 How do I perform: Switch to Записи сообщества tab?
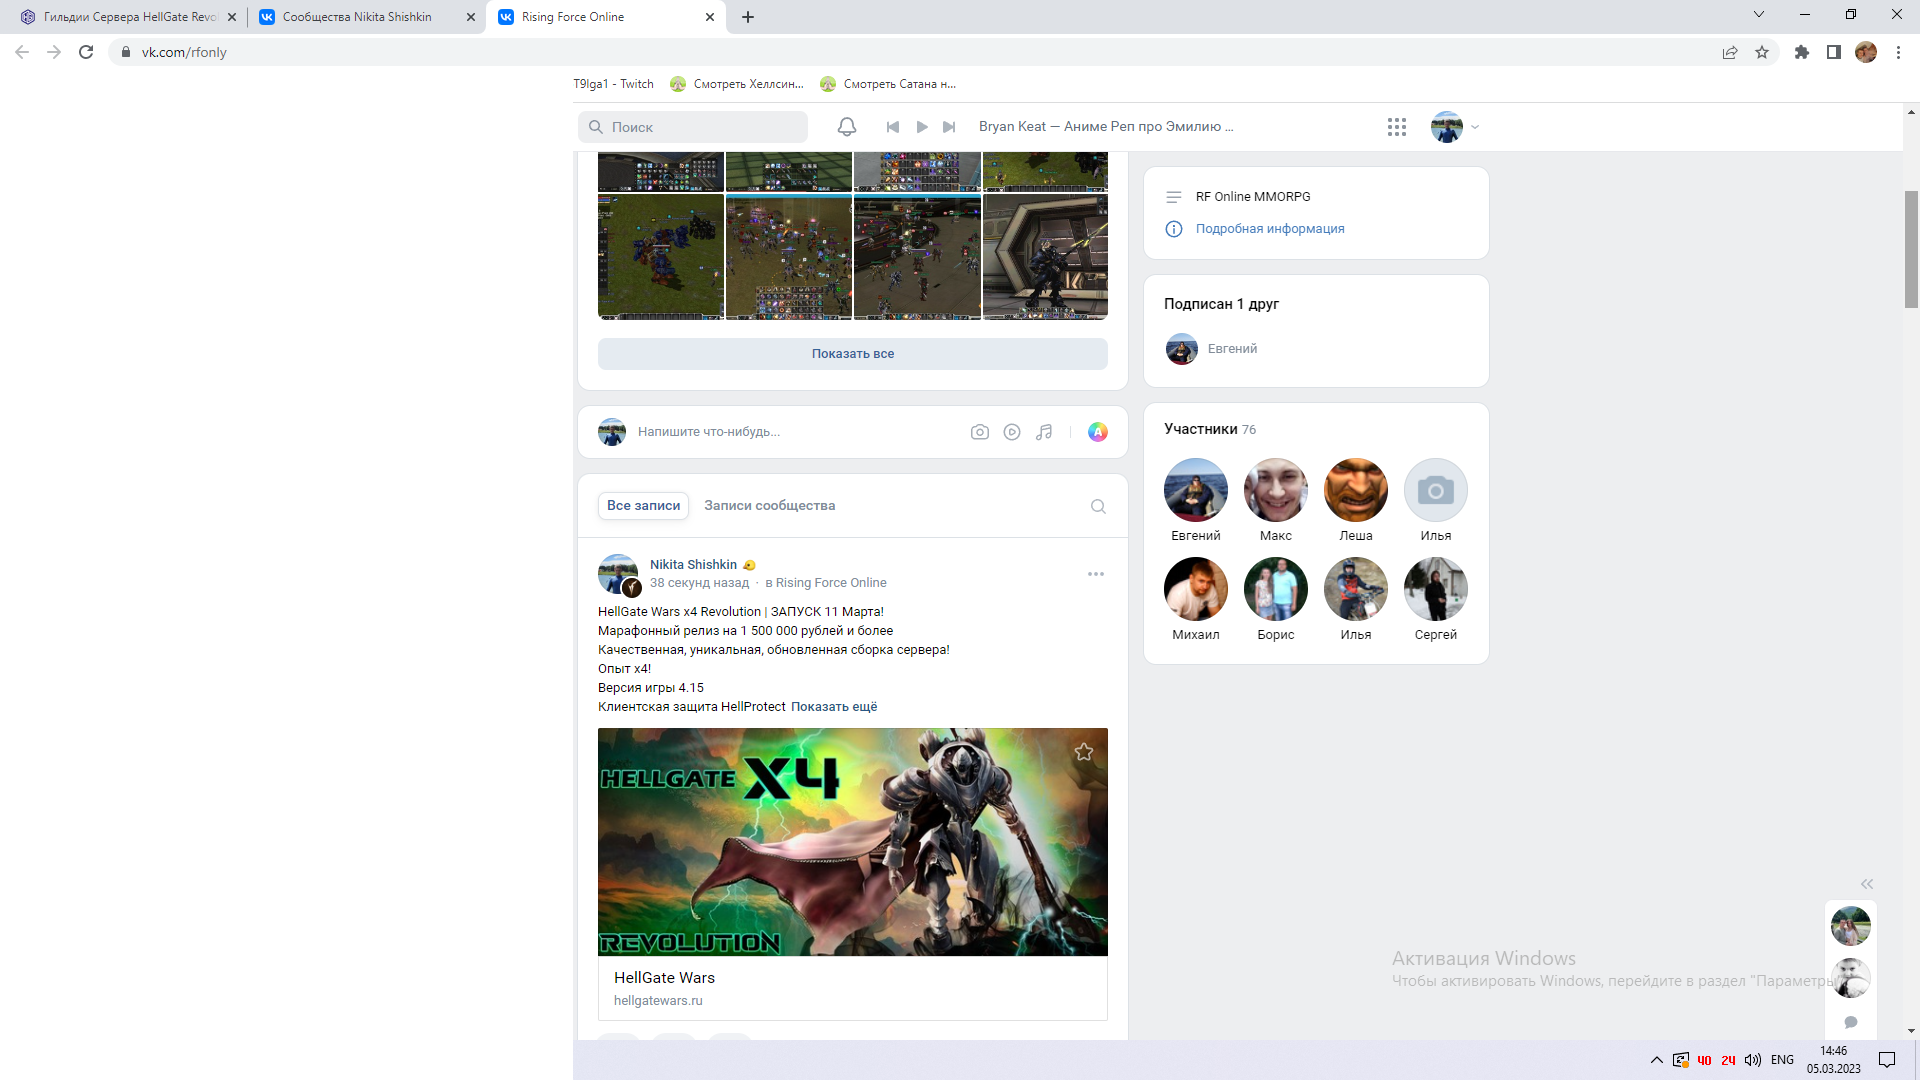(770, 506)
